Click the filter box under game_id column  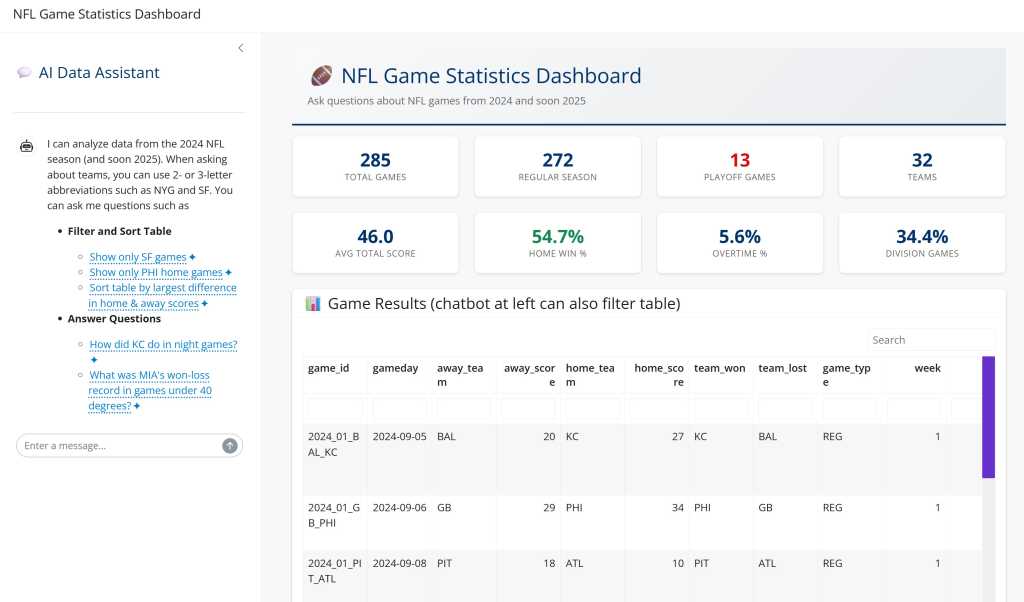(335, 408)
